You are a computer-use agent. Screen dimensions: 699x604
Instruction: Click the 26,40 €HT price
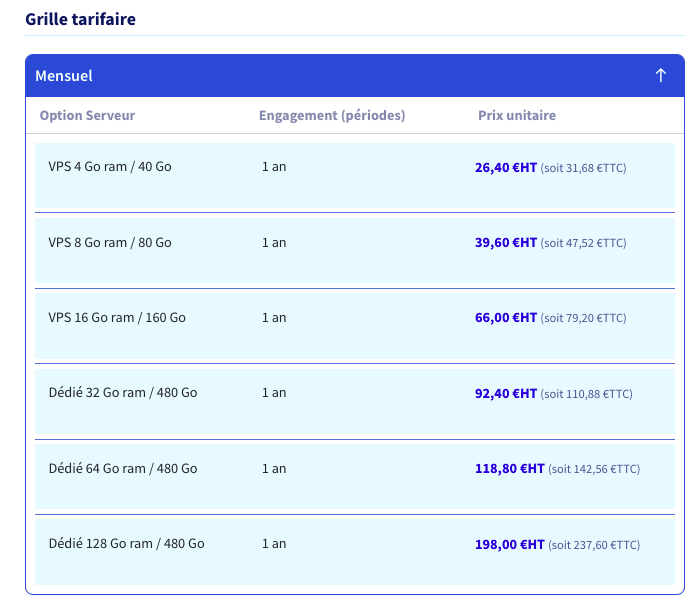point(506,168)
